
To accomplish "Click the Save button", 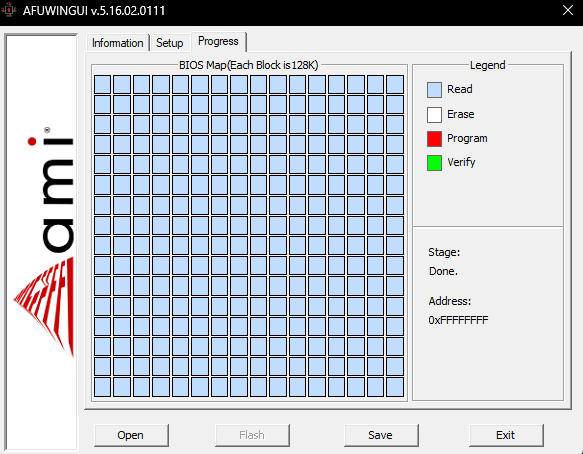I will pyautogui.click(x=381, y=435).
